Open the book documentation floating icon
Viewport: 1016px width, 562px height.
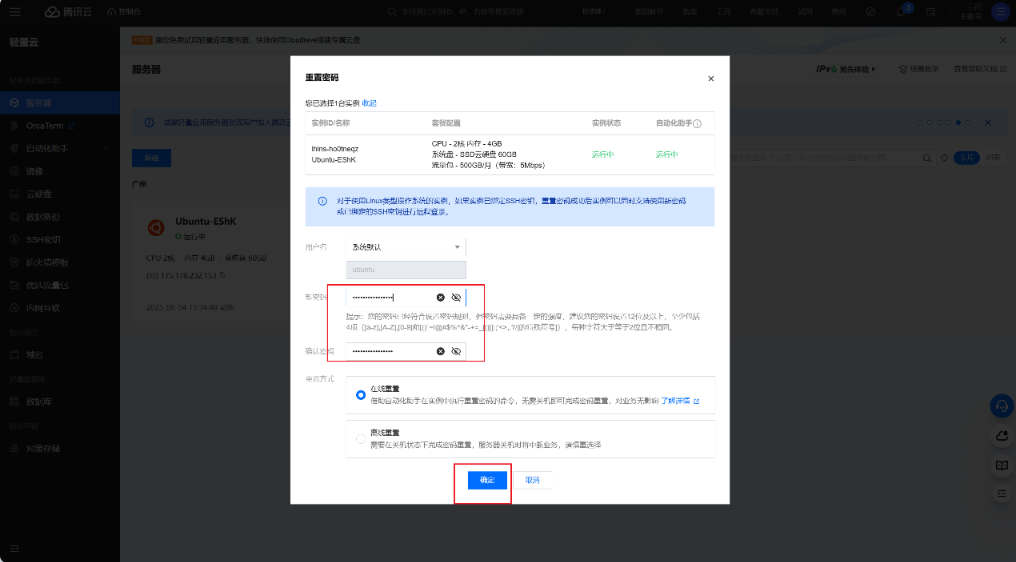click(x=1002, y=465)
